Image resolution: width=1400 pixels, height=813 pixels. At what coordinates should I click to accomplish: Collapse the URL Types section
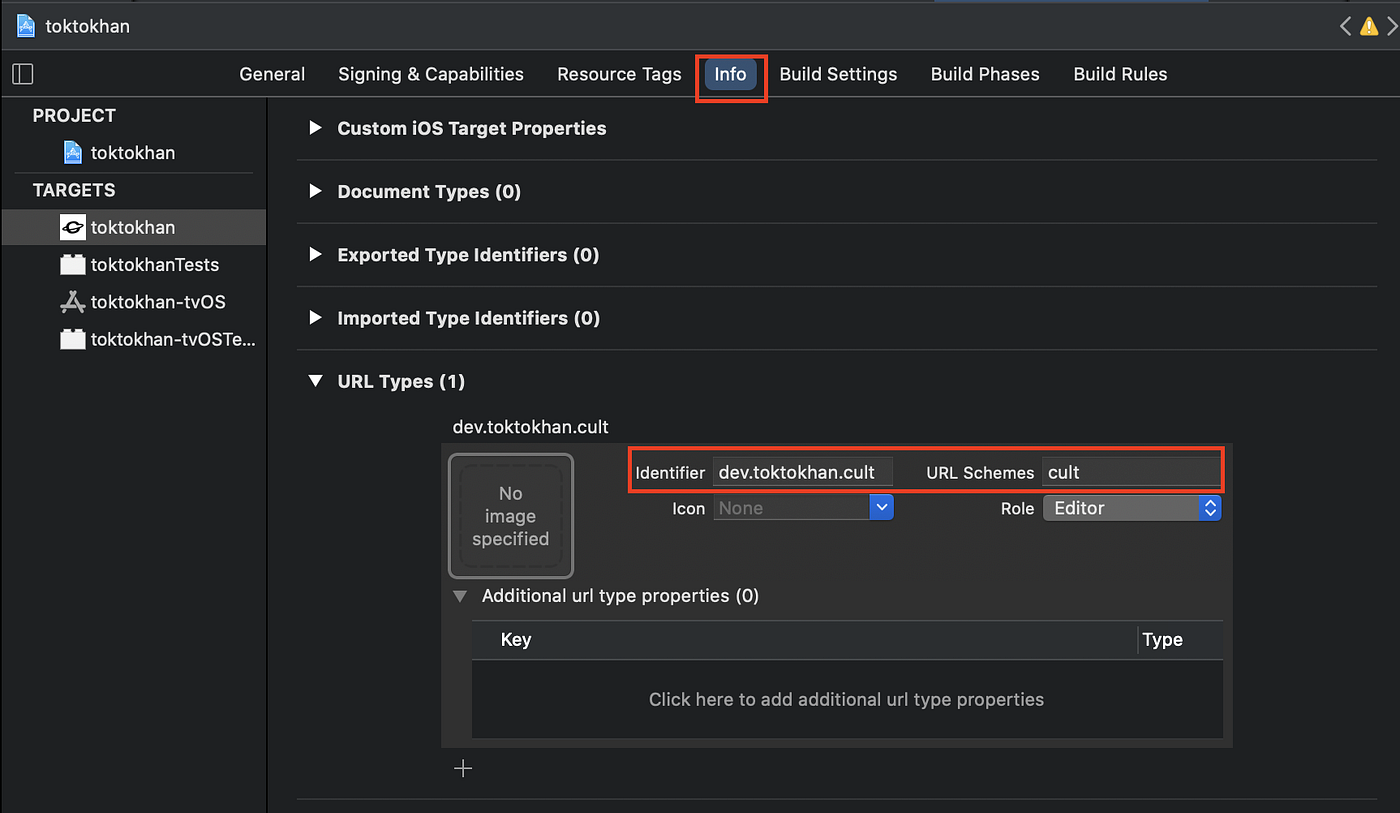[x=316, y=381]
